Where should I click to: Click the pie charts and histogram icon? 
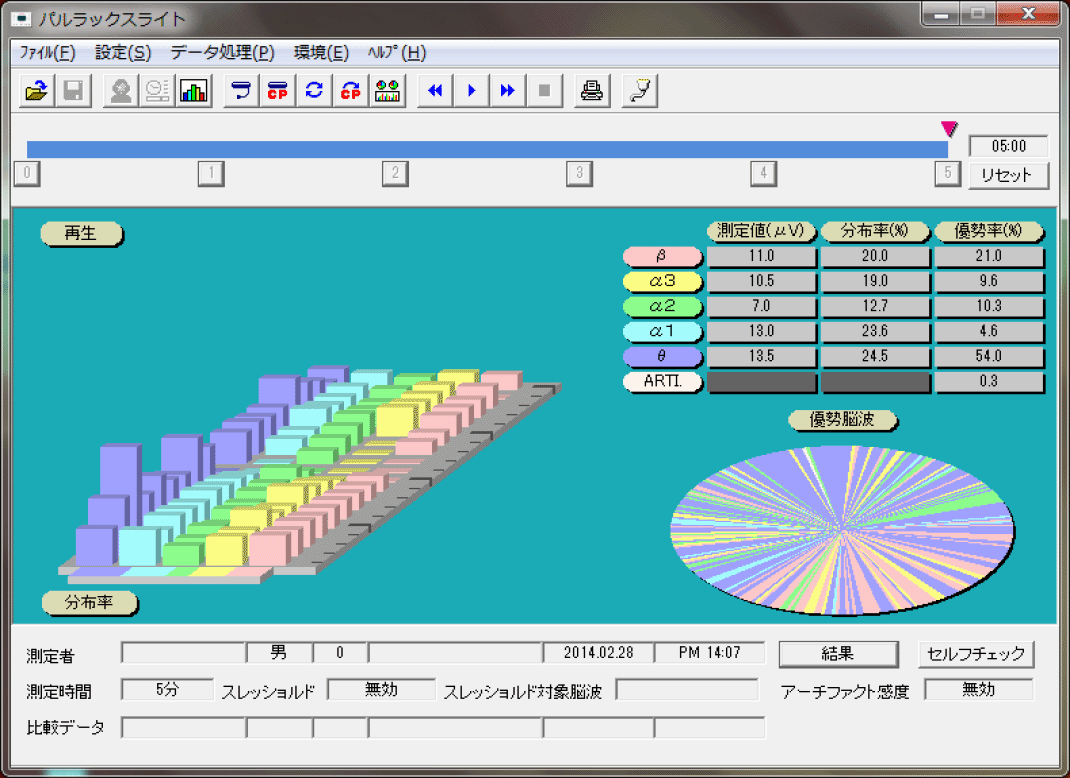[388, 91]
